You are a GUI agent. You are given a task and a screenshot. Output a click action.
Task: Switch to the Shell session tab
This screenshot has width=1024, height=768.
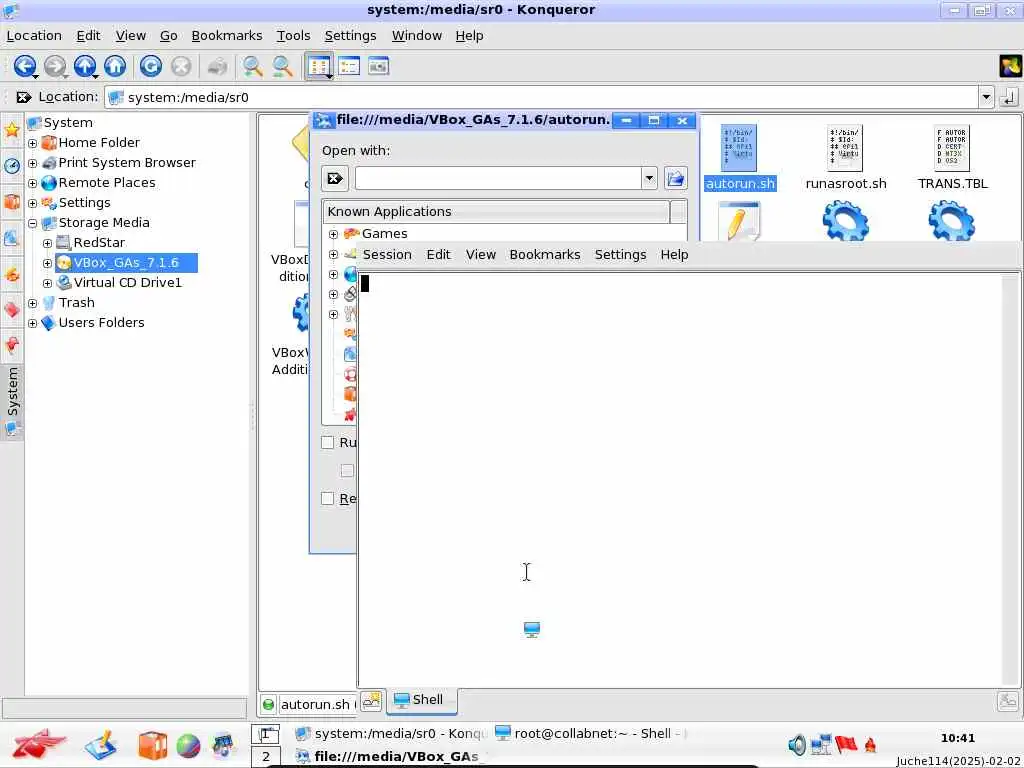(421, 700)
